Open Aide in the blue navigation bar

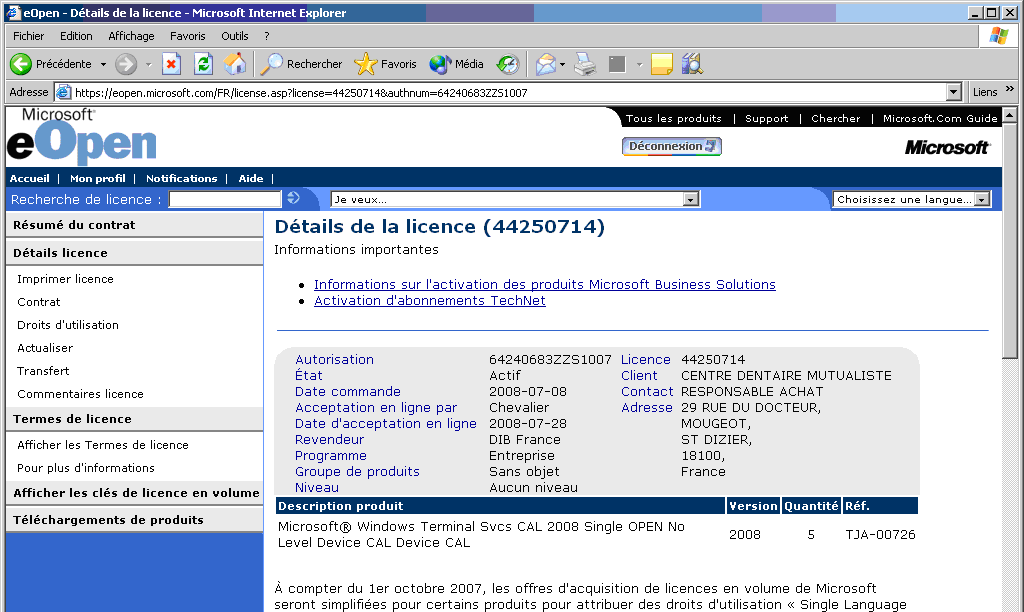251,178
